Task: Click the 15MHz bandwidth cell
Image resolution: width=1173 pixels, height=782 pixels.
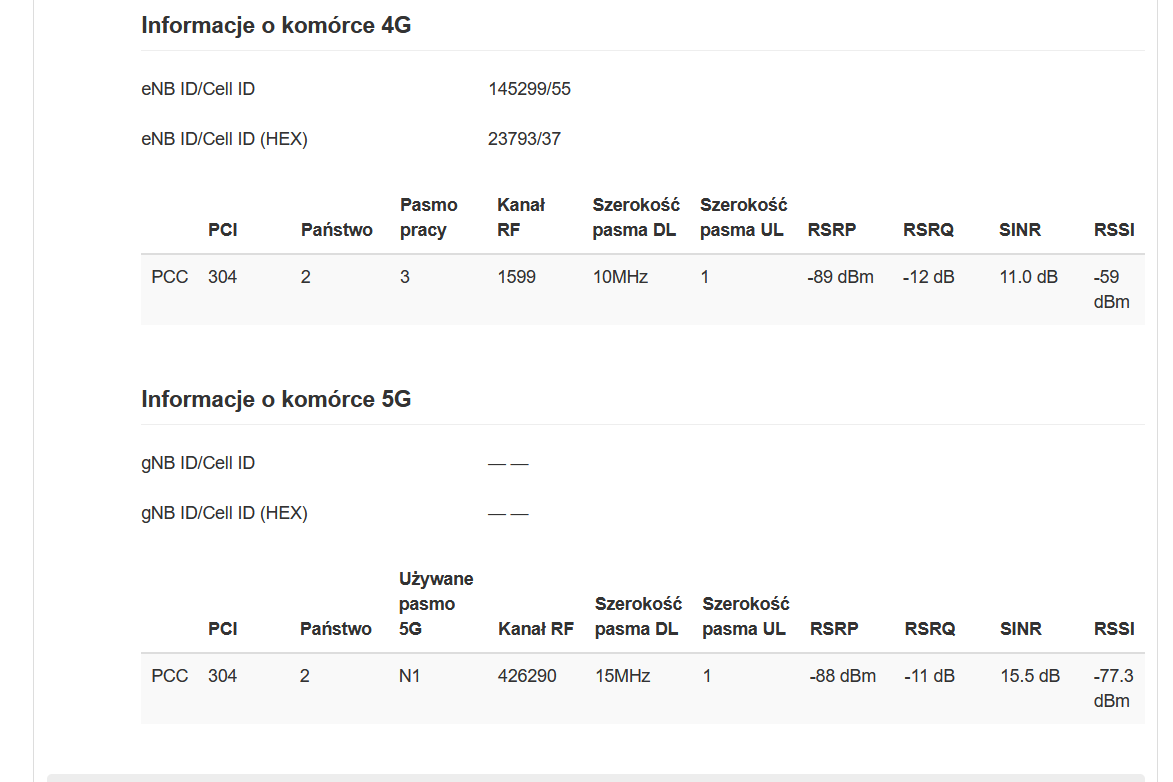Action: [622, 676]
